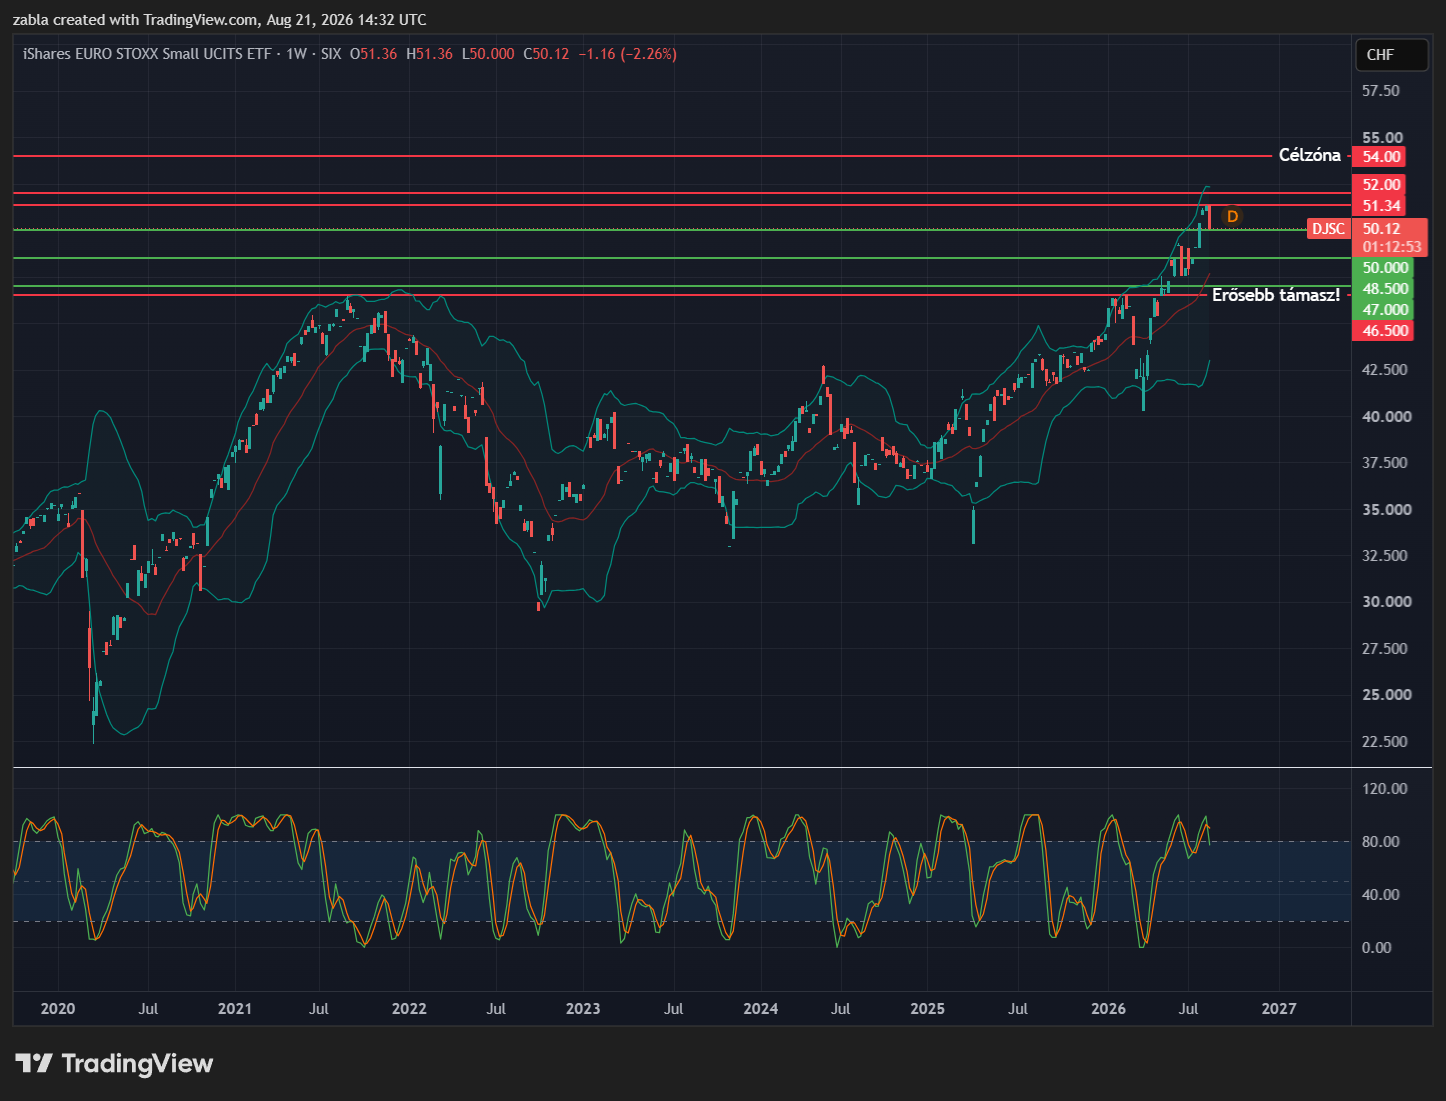Select the green 48.500 price axis label
This screenshot has width=1446, height=1101.
tap(1385, 288)
